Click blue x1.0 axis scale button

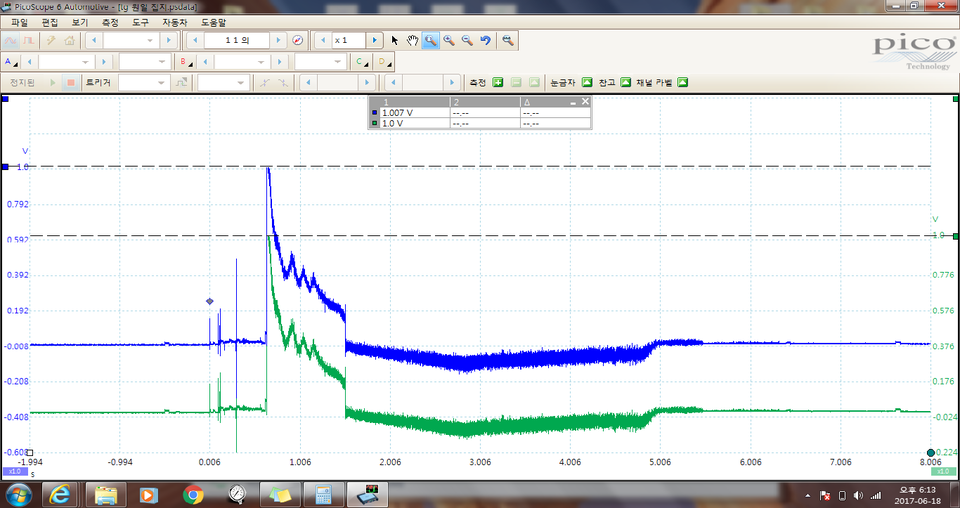coord(14,471)
